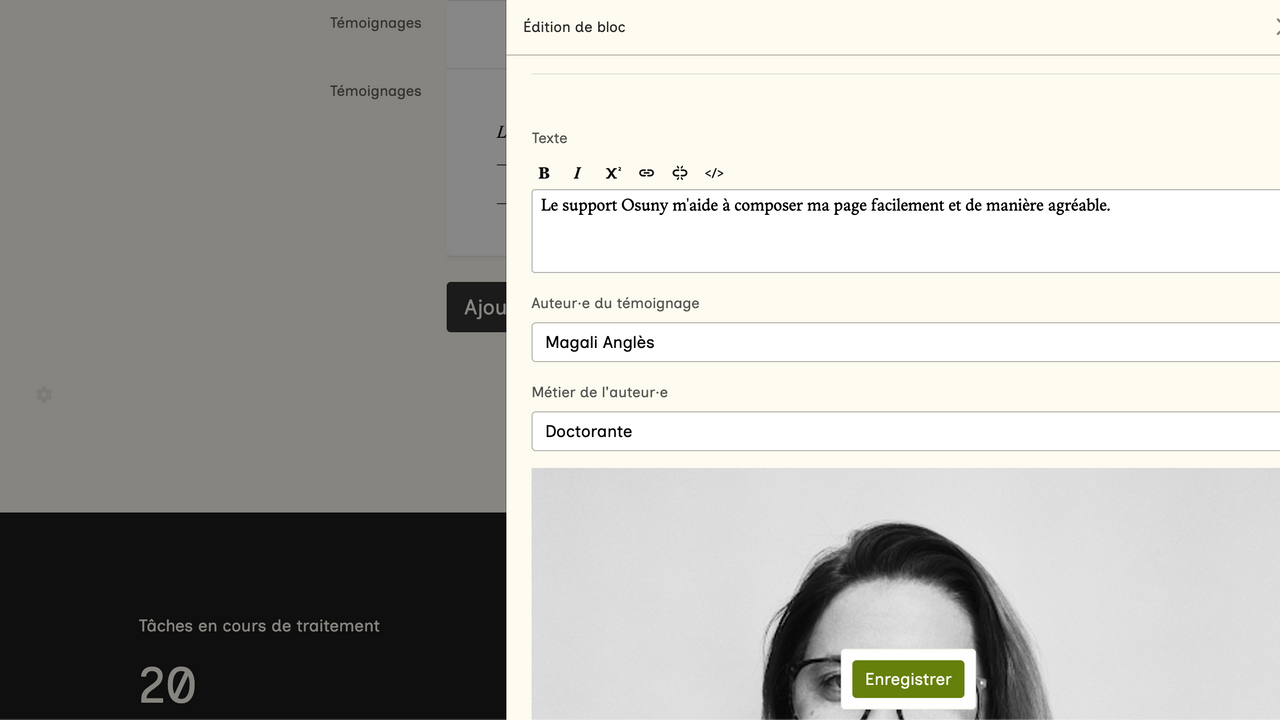This screenshot has height=720, width=1280.
Task: Close the Édition de bloc panel
Action: coord(1275,27)
